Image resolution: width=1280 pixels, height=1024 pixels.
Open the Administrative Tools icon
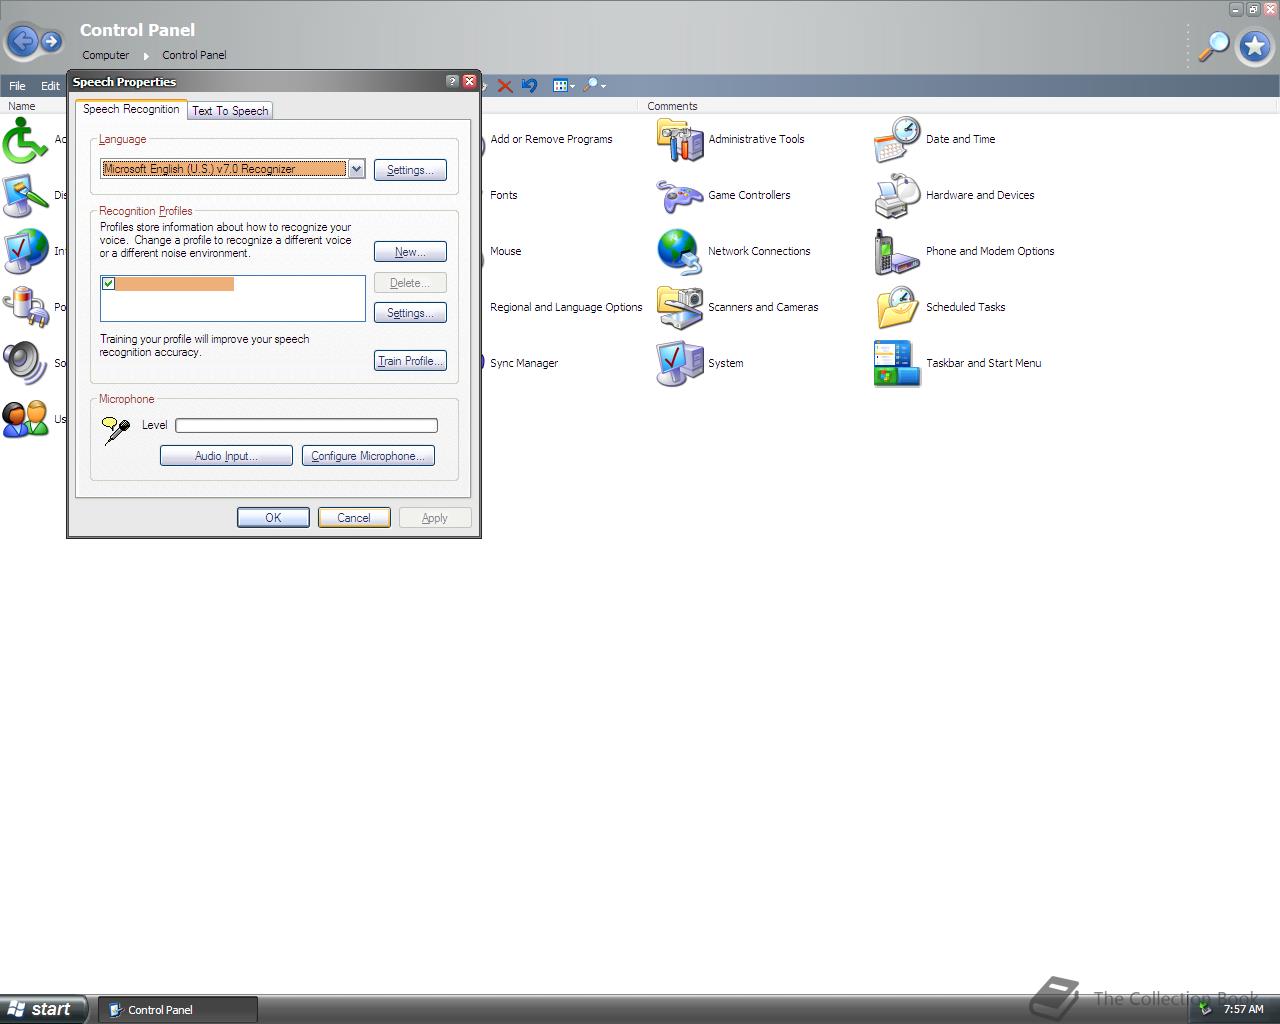pos(680,140)
